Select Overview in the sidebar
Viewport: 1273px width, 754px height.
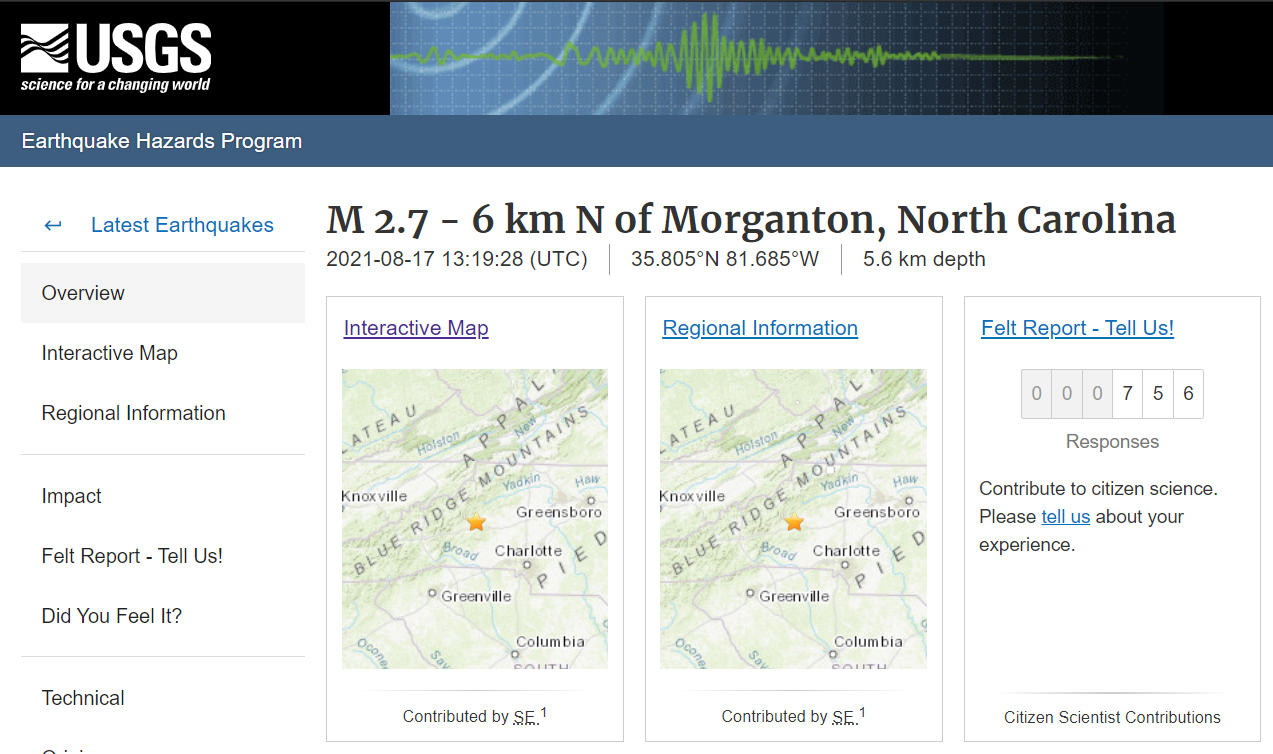(x=163, y=293)
